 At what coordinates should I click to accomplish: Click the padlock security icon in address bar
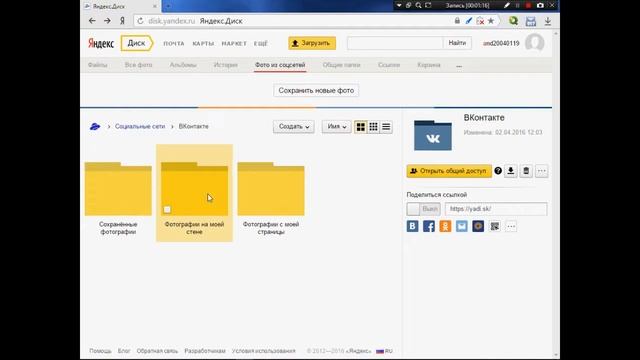(457, 21)
